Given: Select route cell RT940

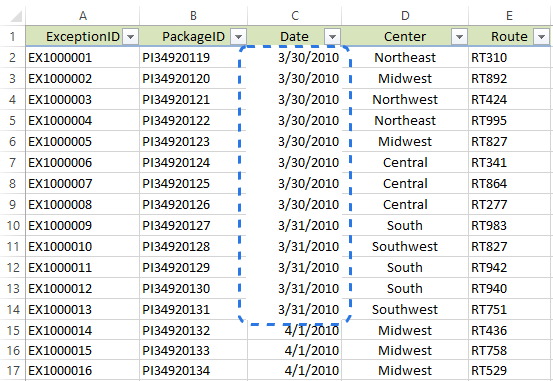Looking at the screenshot, I should click(x=510, y=288).
